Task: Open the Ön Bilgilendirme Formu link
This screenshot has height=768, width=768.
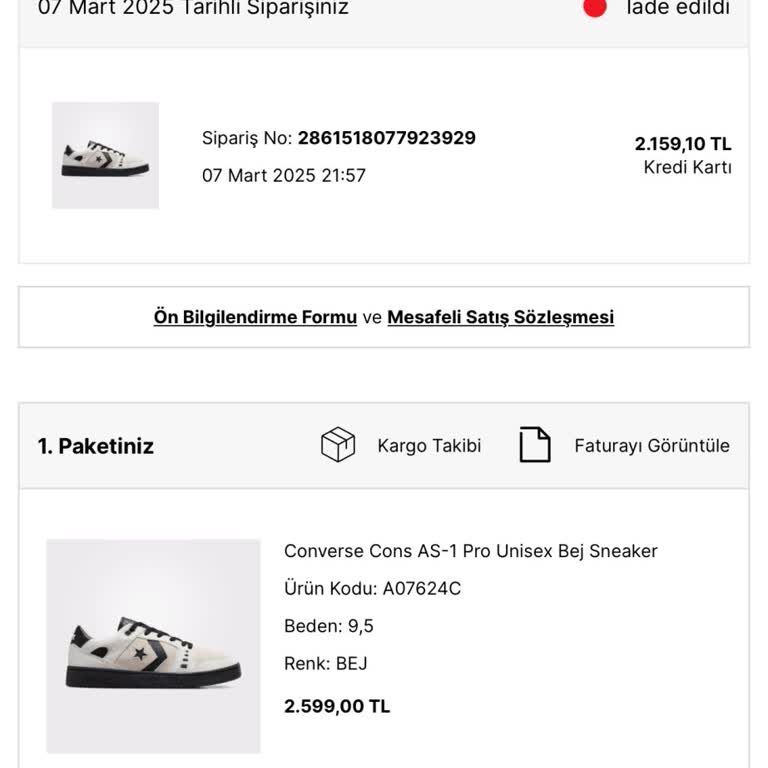Action: [255, 317]
